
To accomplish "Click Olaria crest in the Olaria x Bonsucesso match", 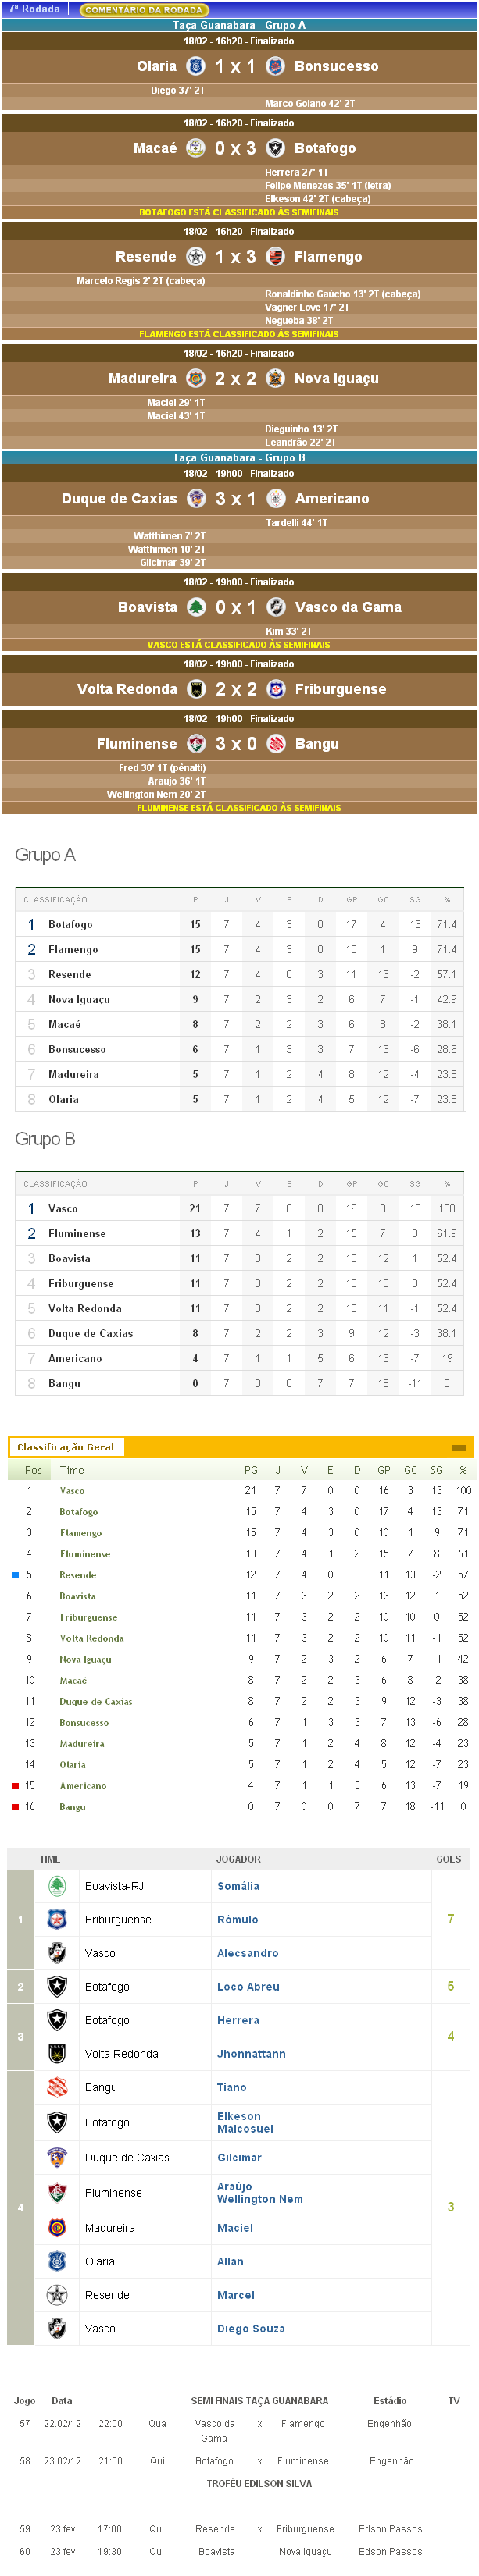I will pos(196,66).
